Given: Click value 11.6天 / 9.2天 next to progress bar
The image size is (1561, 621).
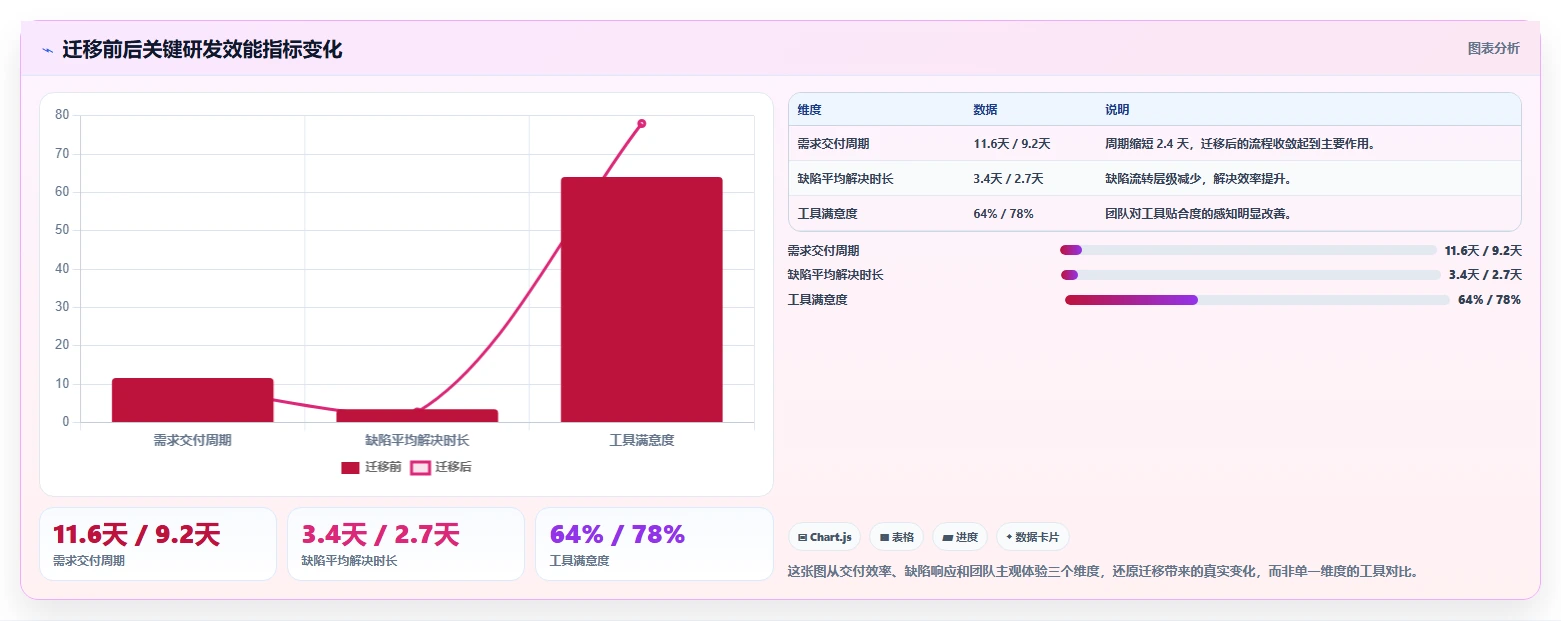Looking at the screenshot, I should [1483, 251].
